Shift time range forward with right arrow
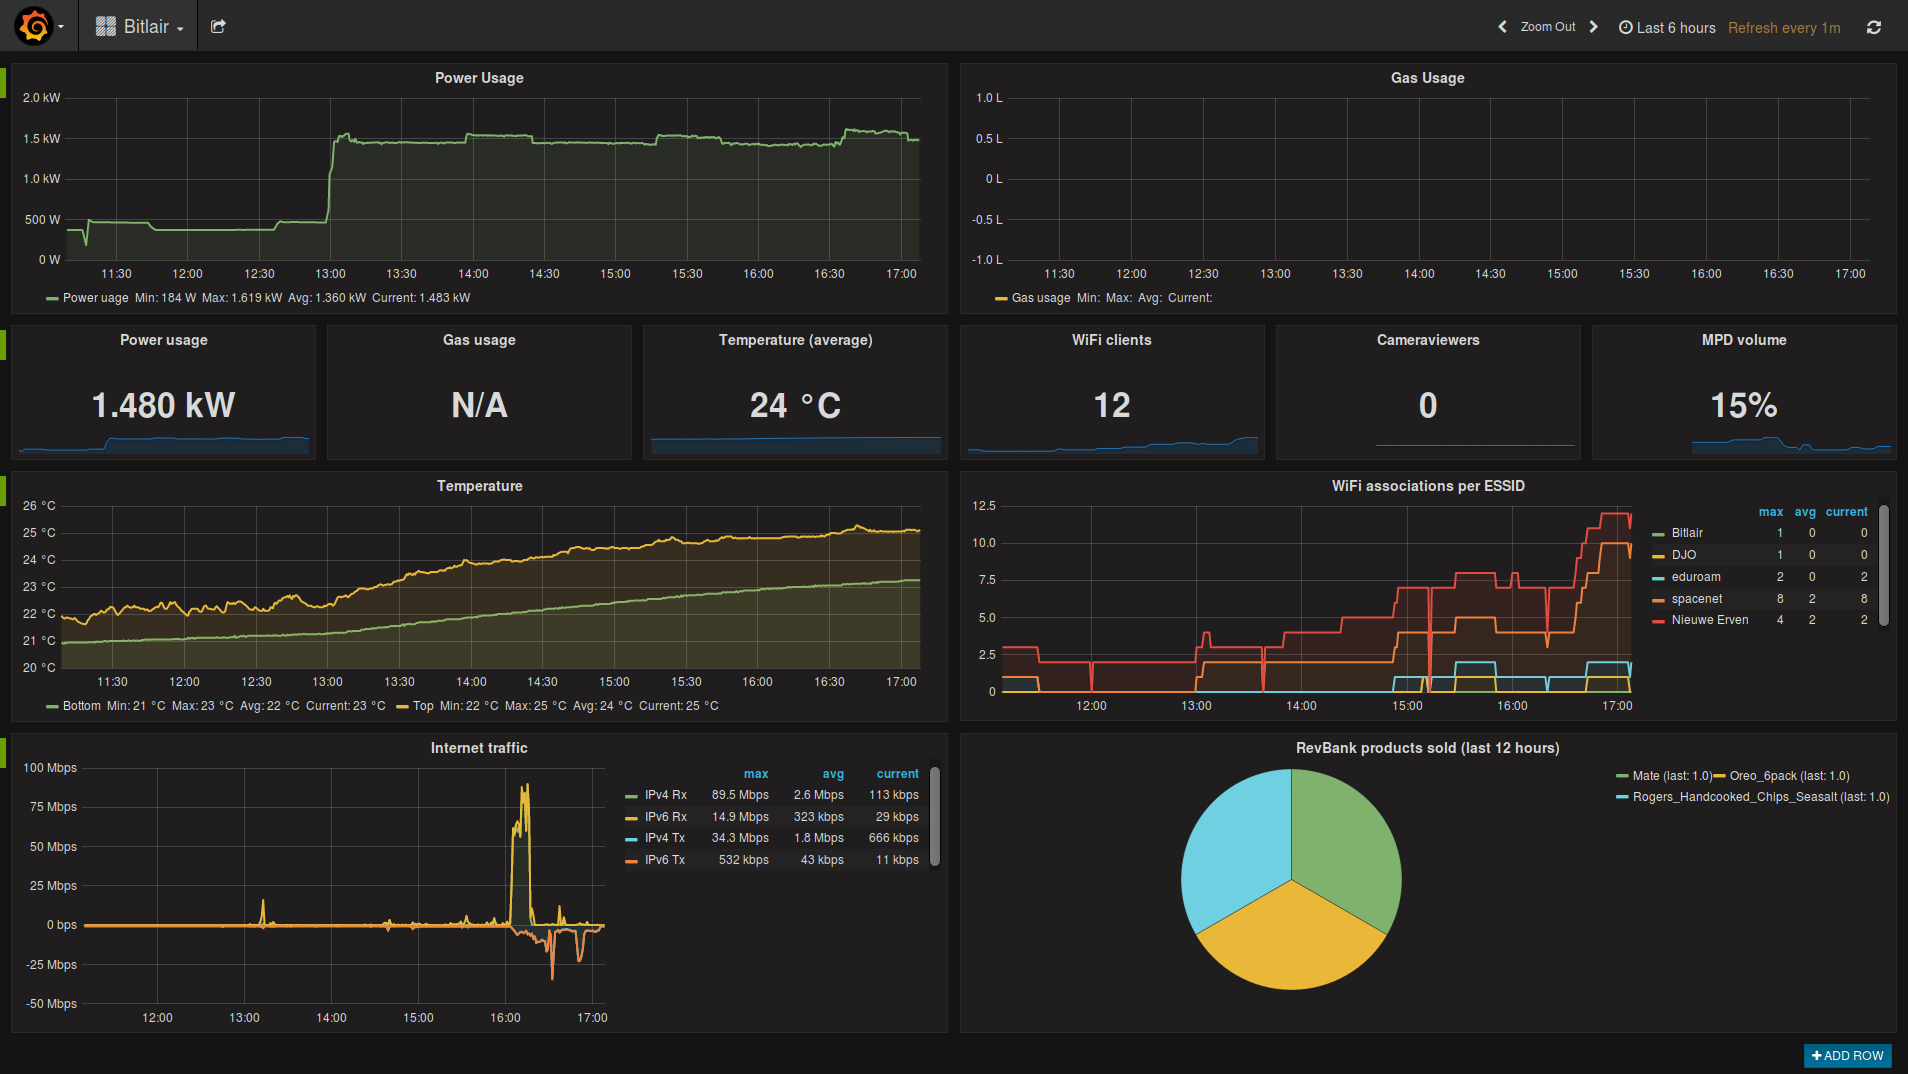 pyautogui.click(x=1594, y=27)
